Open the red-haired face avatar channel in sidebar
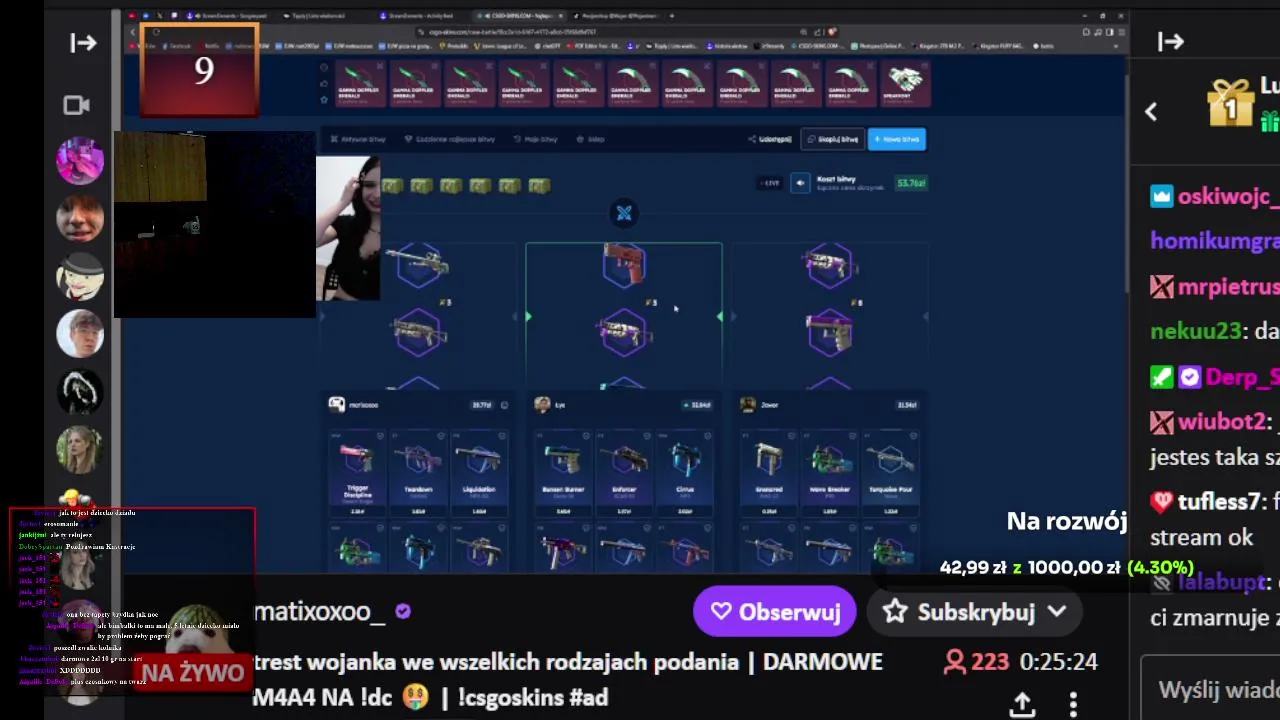Image resolution: width=1280 pixels, height=720 pixels. (80, 218)
